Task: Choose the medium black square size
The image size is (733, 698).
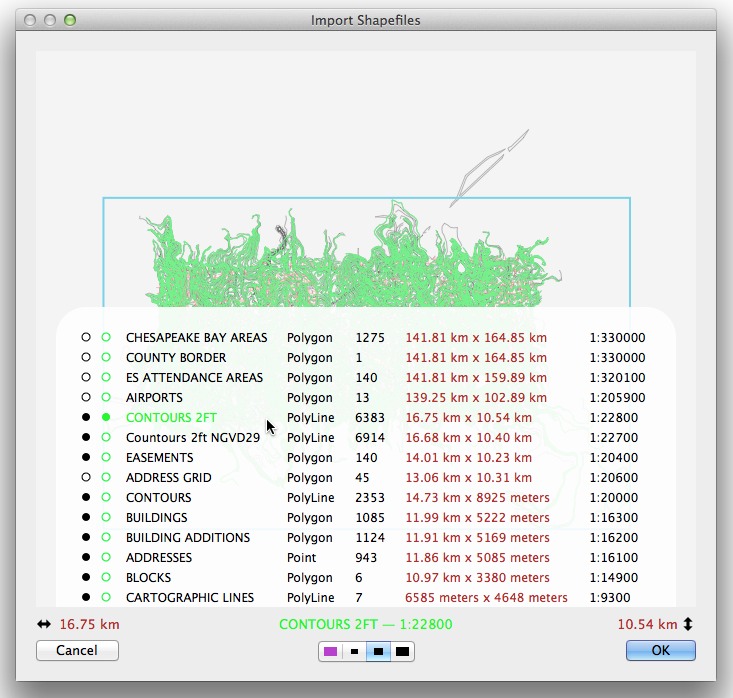Action: click(x=378, y=651)
